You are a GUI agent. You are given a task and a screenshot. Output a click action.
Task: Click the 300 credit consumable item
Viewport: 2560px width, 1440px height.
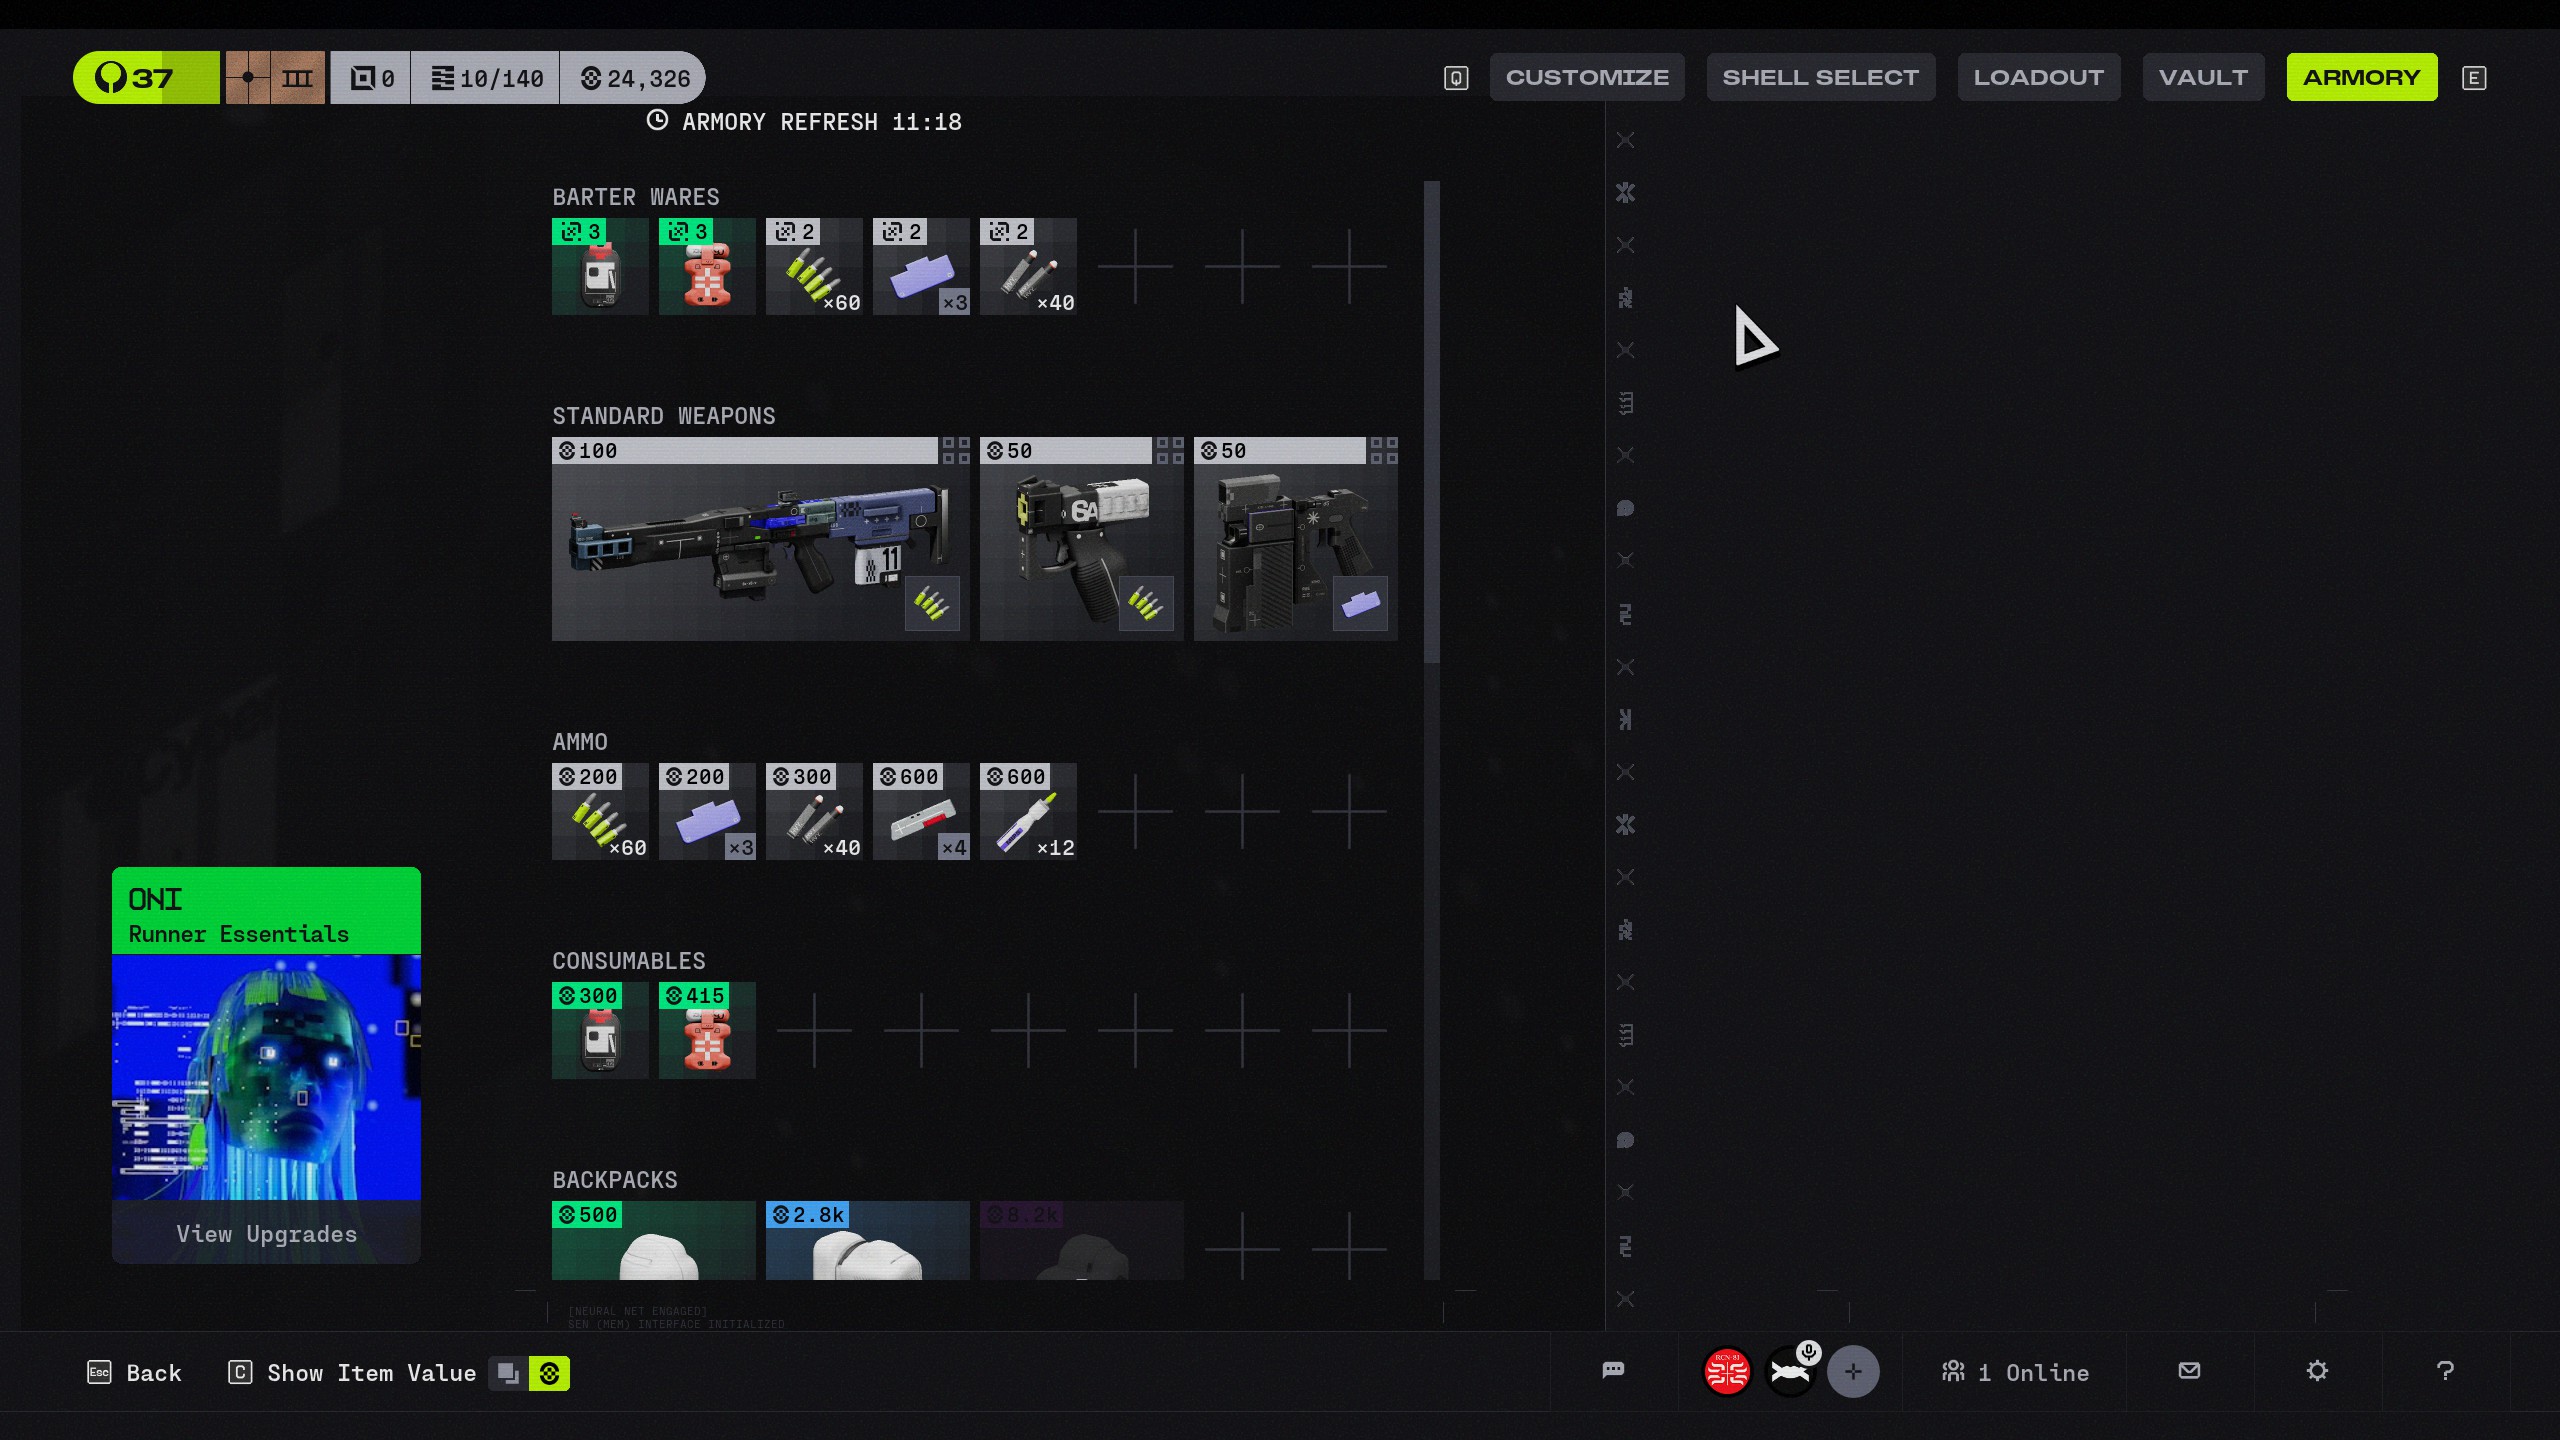pos(600,1030)
